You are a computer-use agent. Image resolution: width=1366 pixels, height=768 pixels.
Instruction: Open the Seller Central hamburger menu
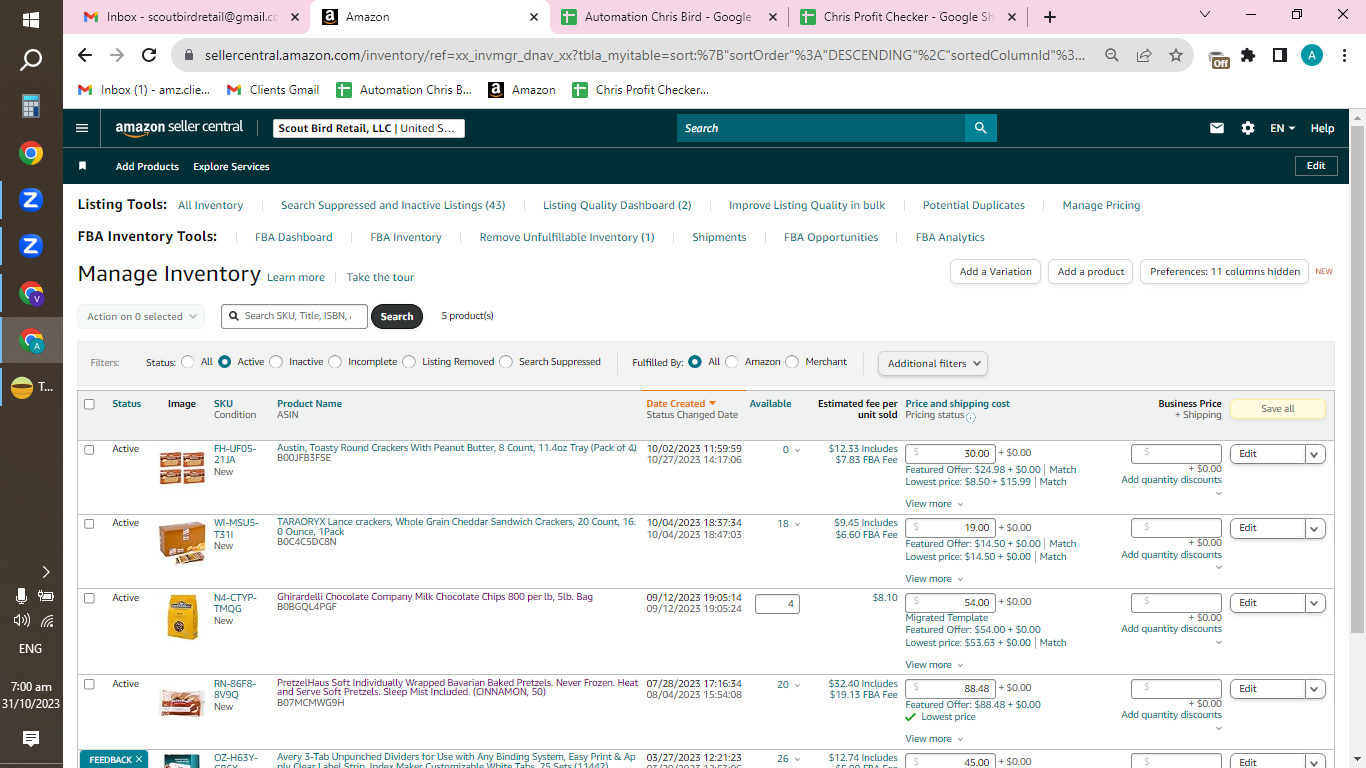pos(82,128)
